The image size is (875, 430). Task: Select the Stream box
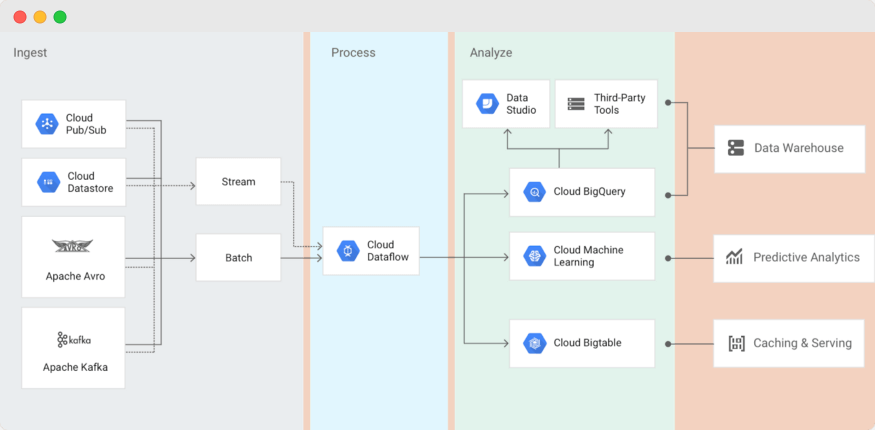238,181
